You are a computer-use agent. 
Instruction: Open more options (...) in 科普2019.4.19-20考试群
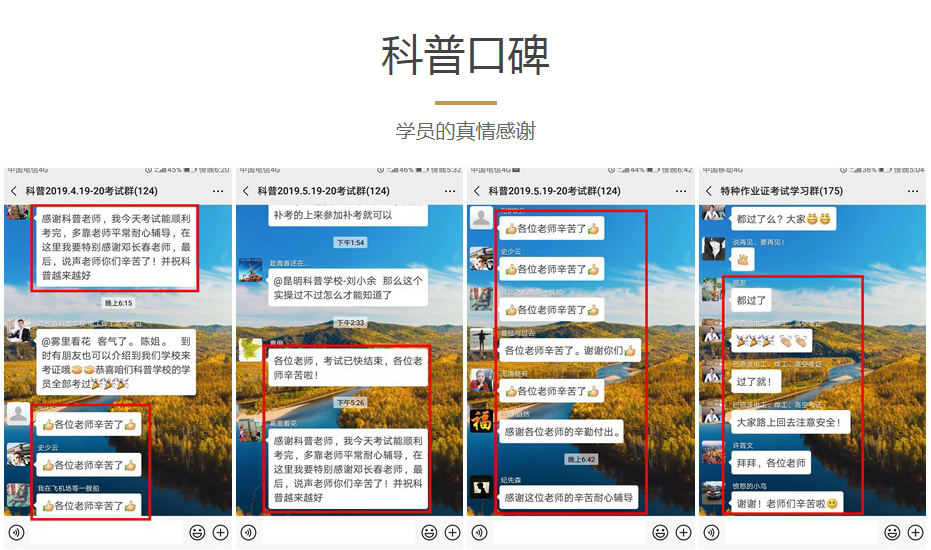(x=218, y=191)
